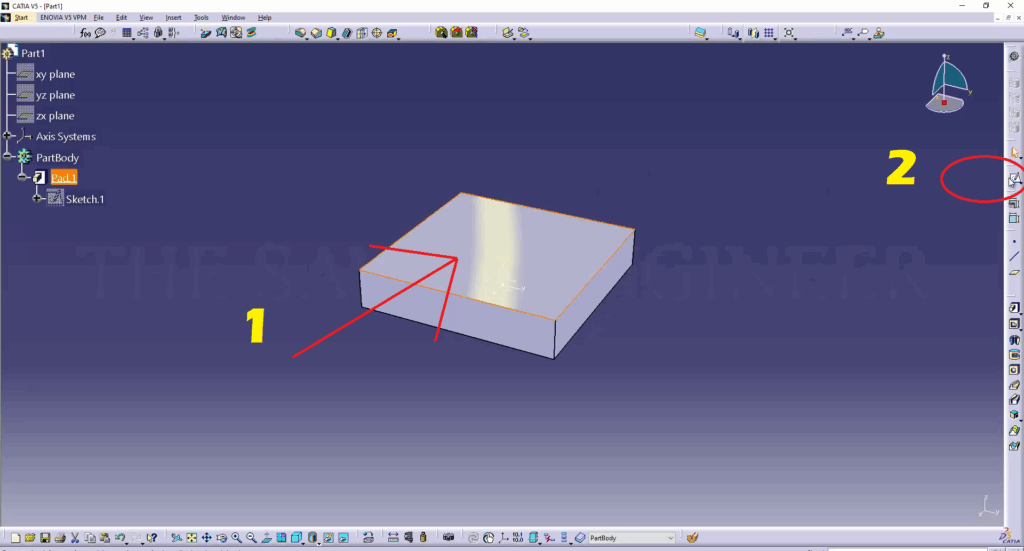Collapse the Pad.1 tree node
Viewport: 1024px width, 551px height.
[x=22, y=178]
